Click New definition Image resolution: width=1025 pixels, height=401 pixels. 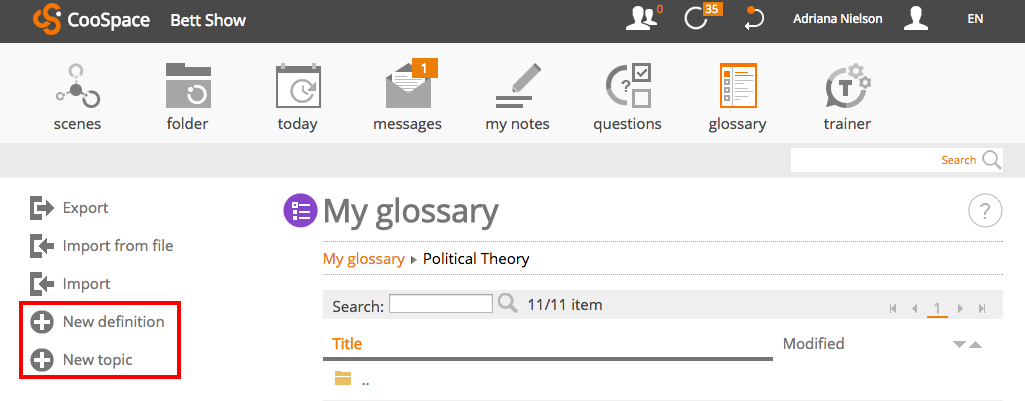click(x=113, y=322)
